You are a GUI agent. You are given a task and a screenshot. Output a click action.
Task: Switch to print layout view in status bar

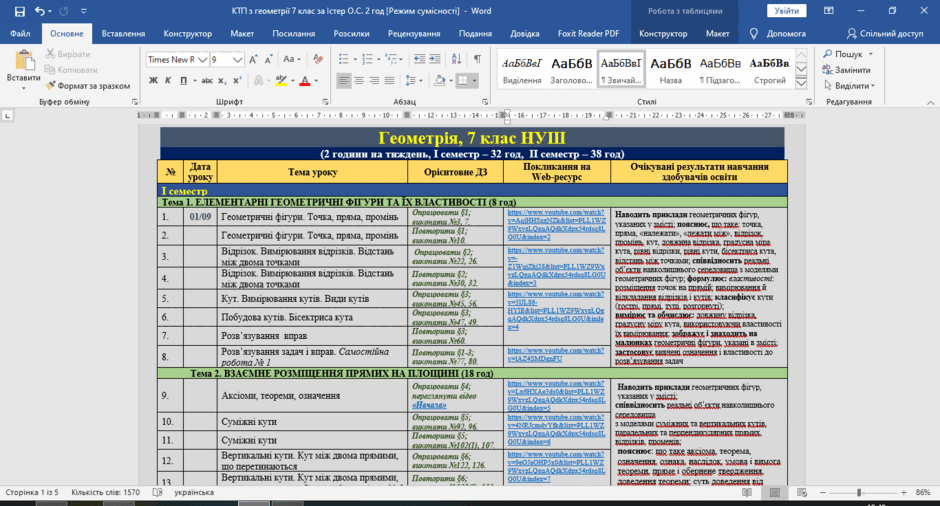(x=775, y=492)
